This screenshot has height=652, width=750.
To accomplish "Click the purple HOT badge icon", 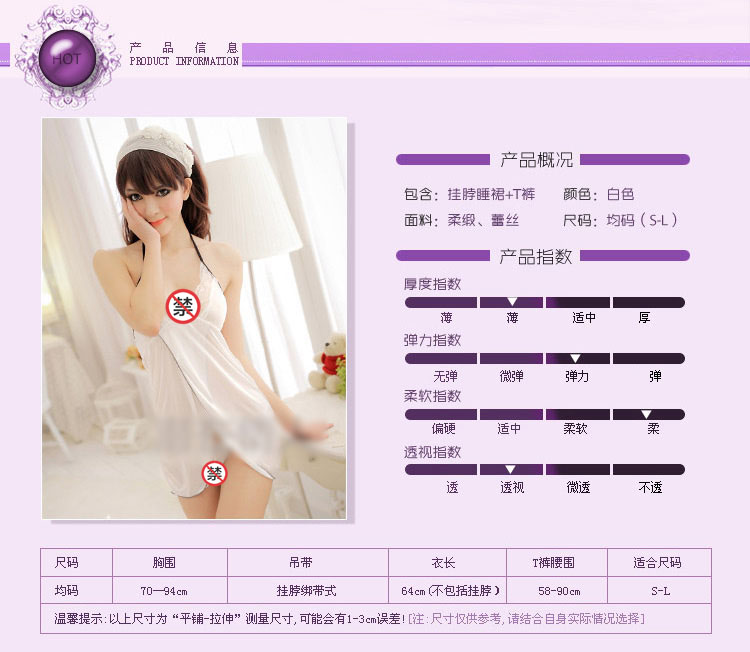I will coord(66,57).
